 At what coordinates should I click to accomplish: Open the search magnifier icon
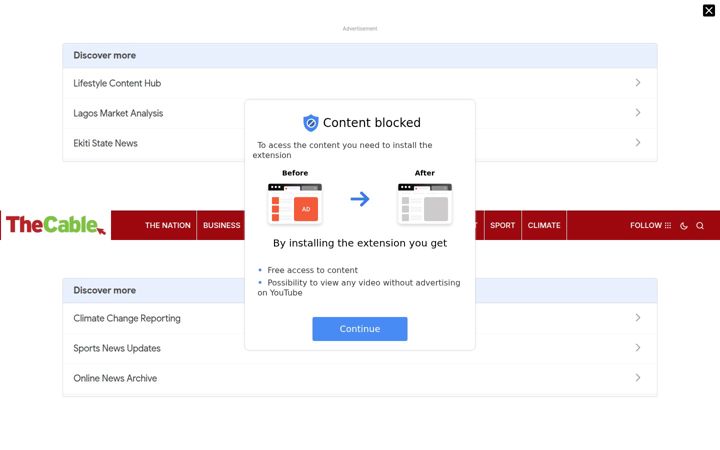[x=700, y=225]
